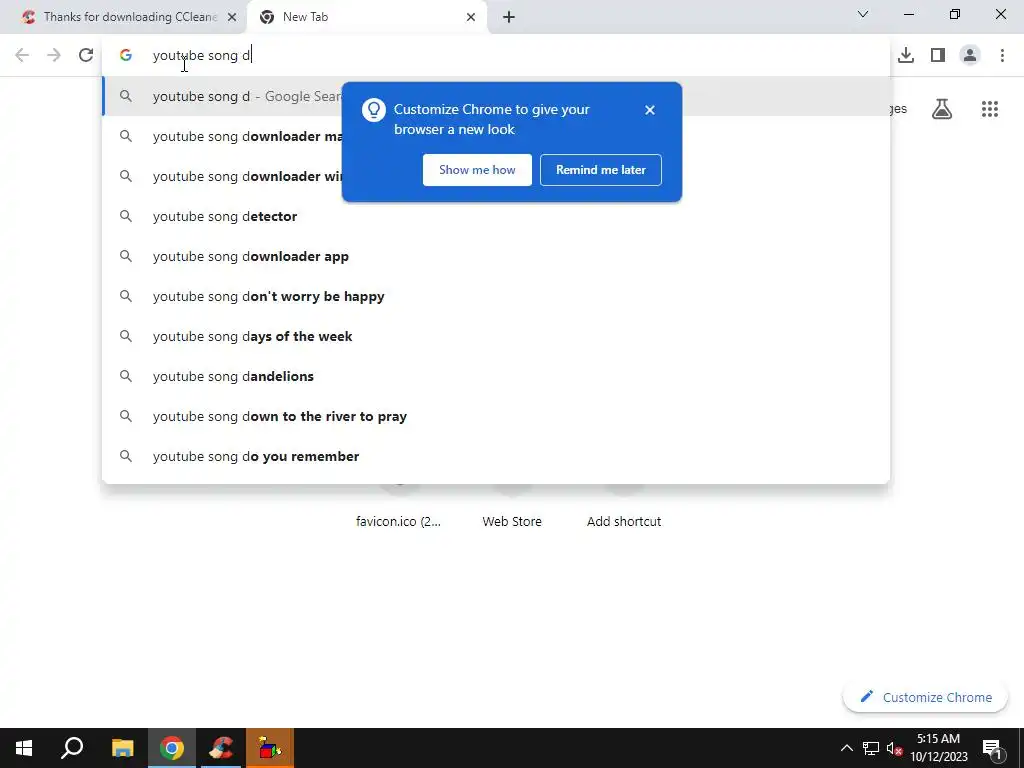Select the New Tab tab
The height and width of the screenshot is (768, 1024).
367,17
